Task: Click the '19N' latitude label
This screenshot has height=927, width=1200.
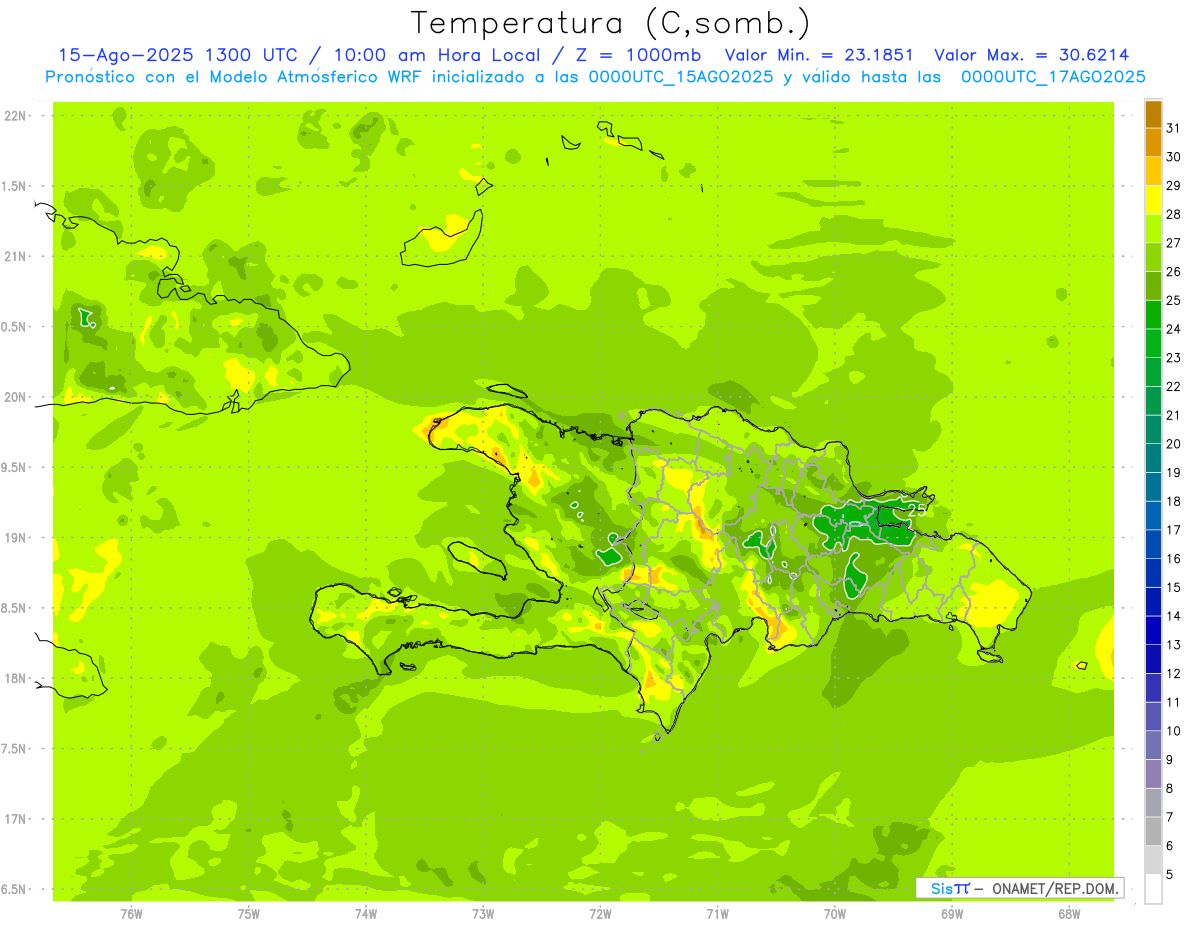Action: click(15, 538)
